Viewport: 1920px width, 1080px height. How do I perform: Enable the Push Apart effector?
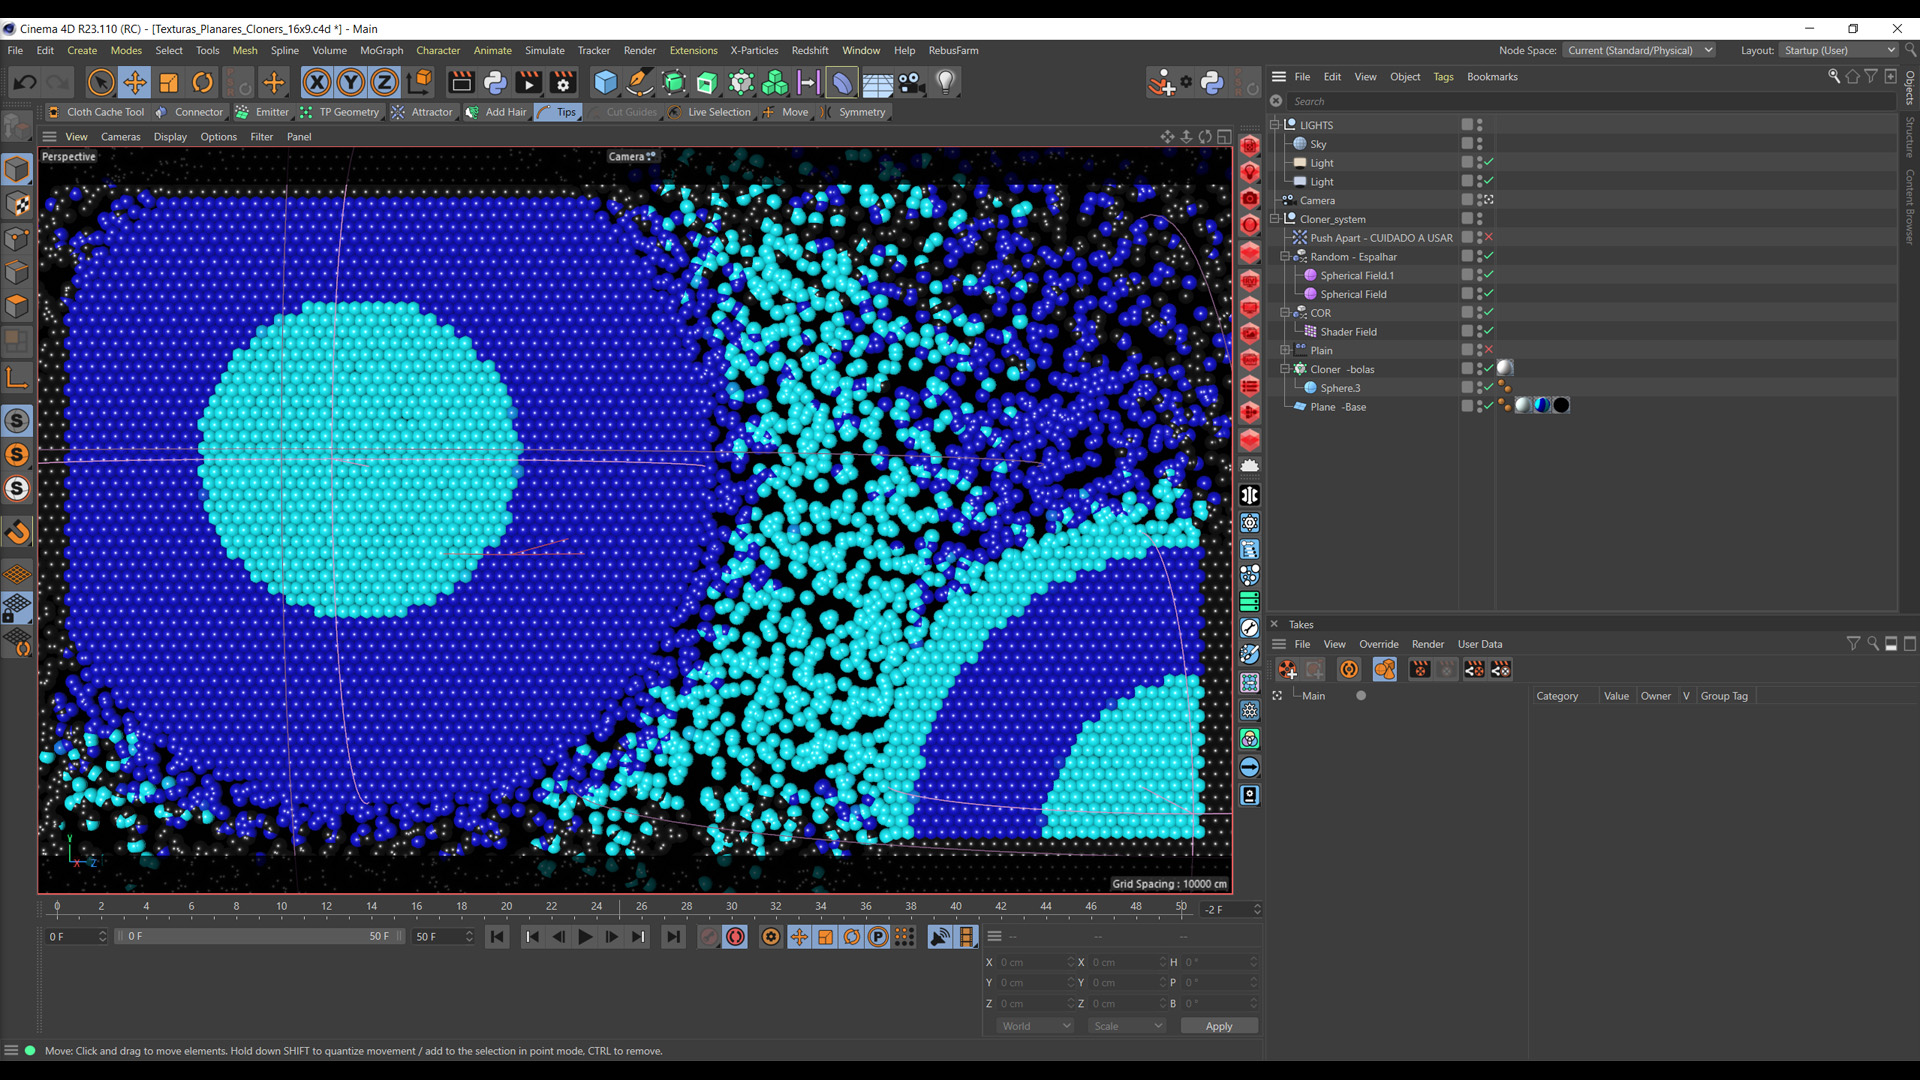tap(1488, 238)
